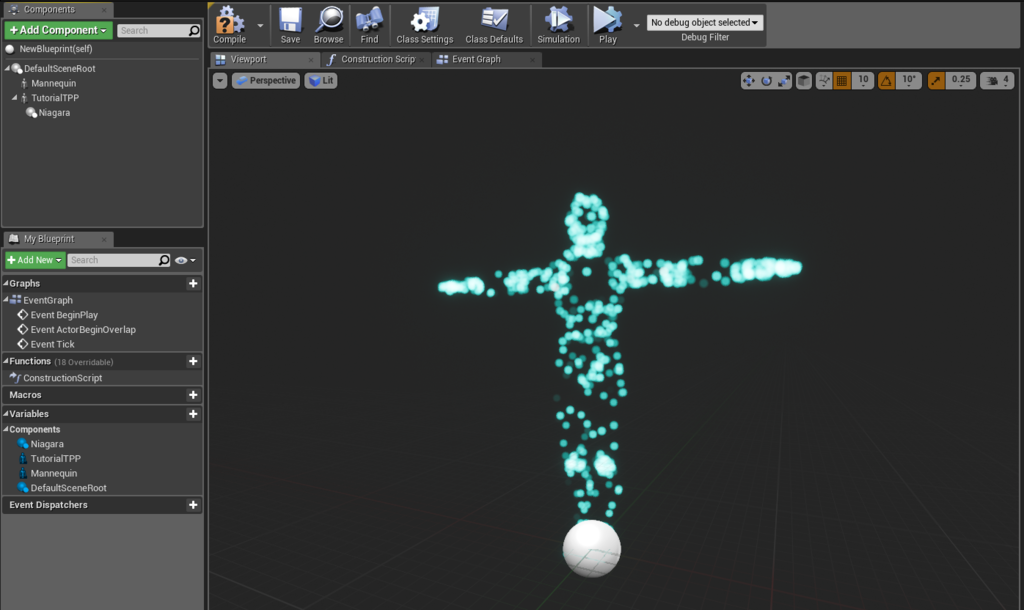Select NewBlueprint(self) in Components
The height and width of the screenshot is (610, 1024).
tap(56, 49)
